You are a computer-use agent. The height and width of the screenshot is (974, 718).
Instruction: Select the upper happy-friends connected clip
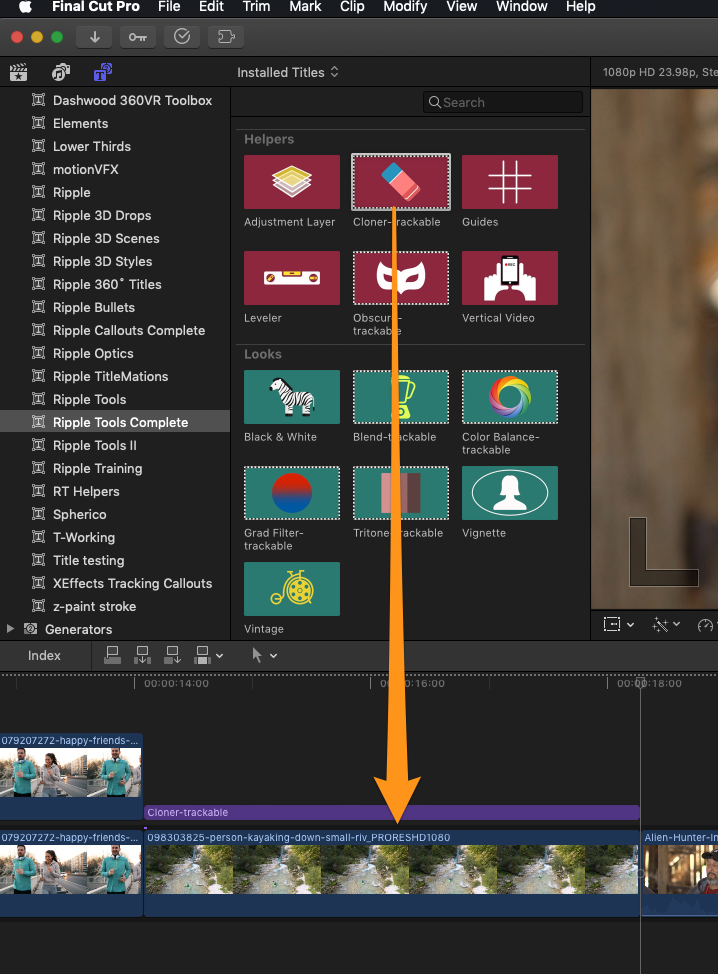71,776
